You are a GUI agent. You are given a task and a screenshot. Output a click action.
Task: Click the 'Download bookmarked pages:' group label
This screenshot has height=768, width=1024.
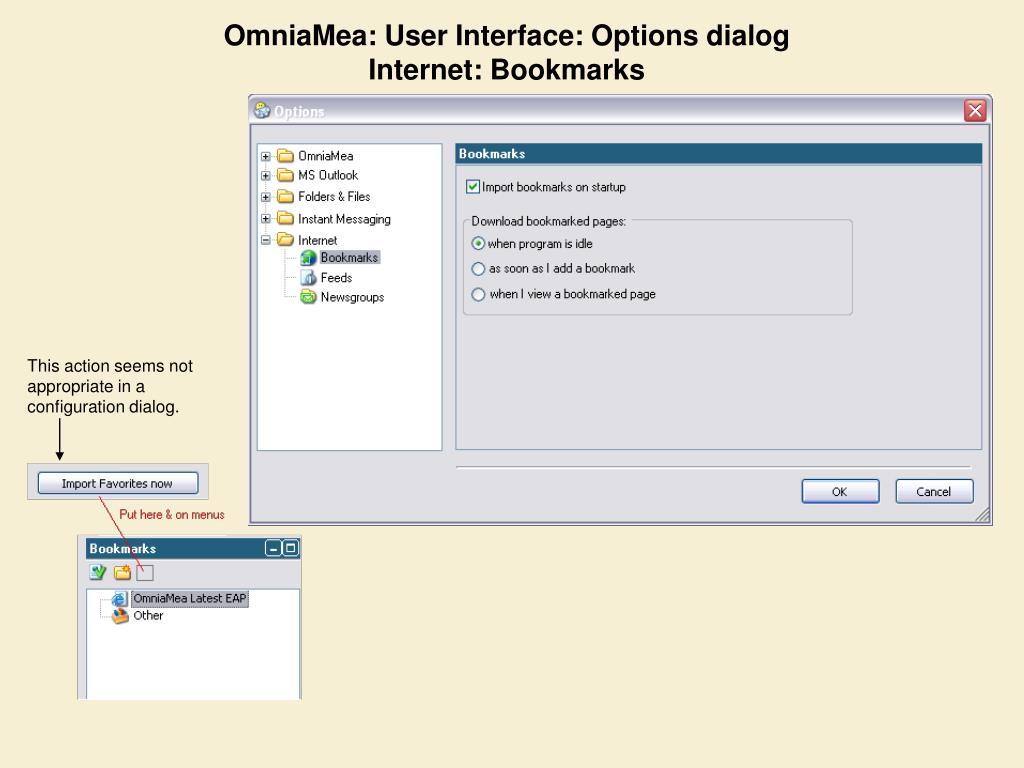[x=549, y=221]
